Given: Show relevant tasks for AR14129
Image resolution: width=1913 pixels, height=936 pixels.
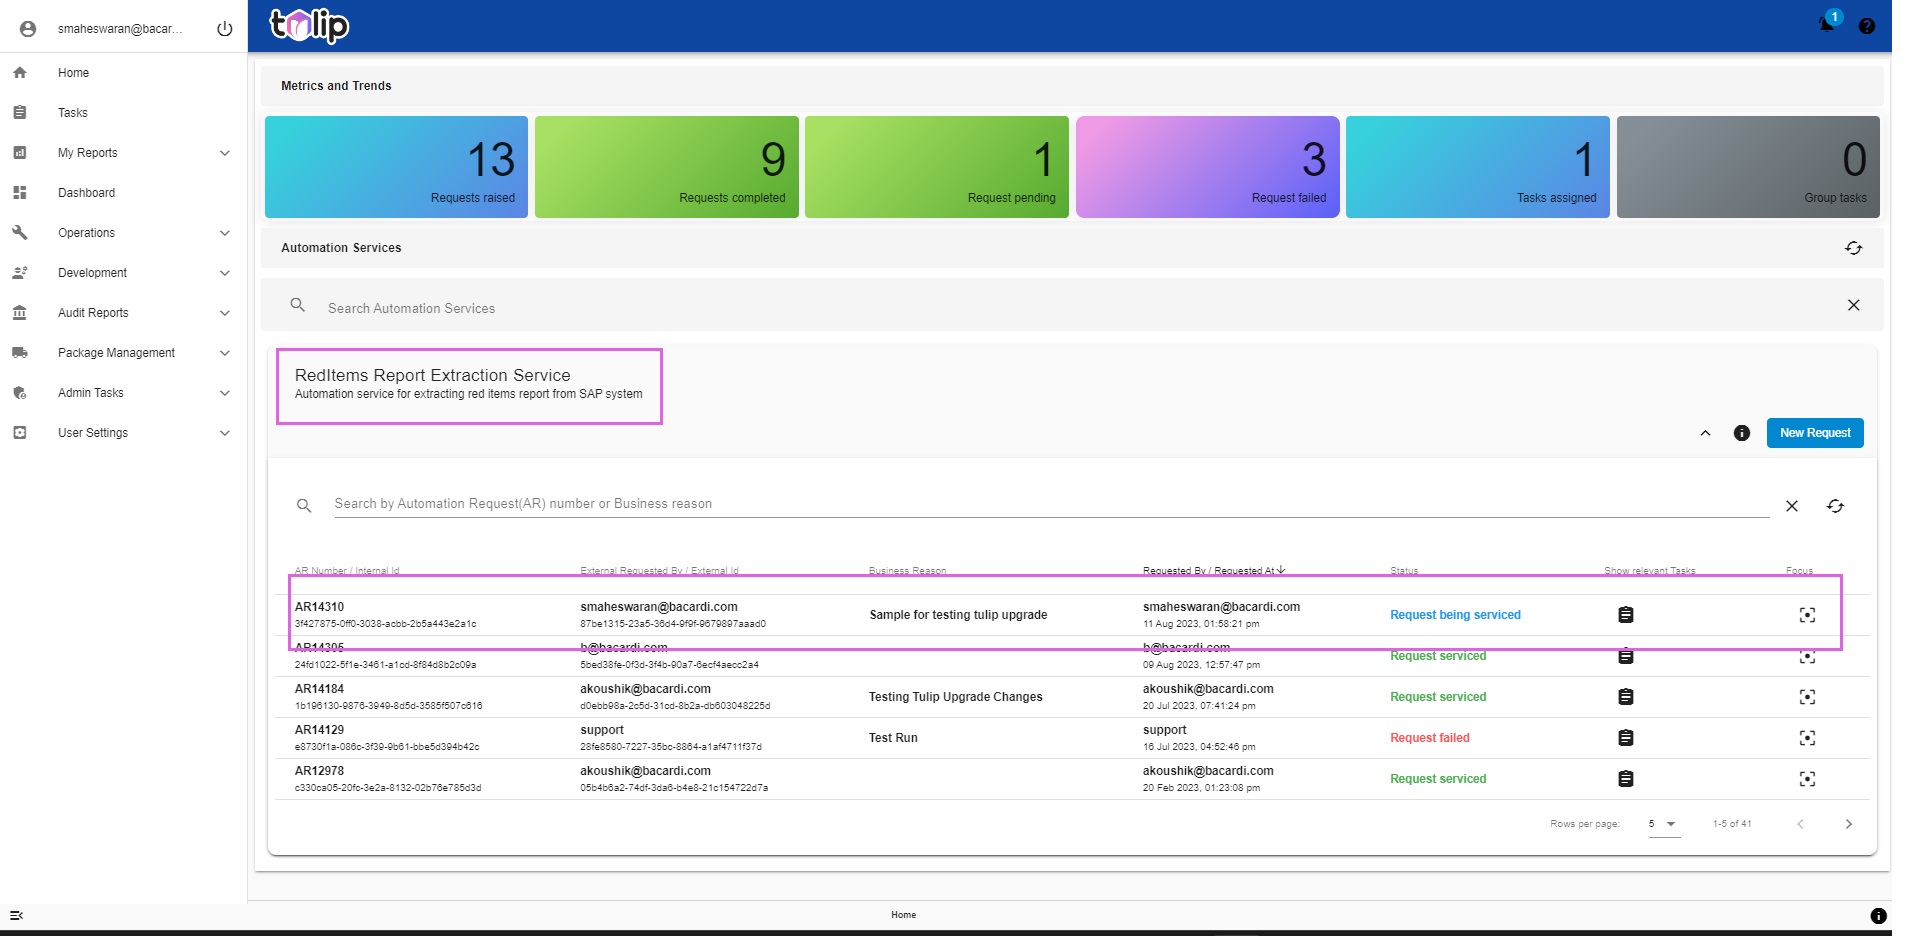Looking at the screenshot, I should 1626,738.
